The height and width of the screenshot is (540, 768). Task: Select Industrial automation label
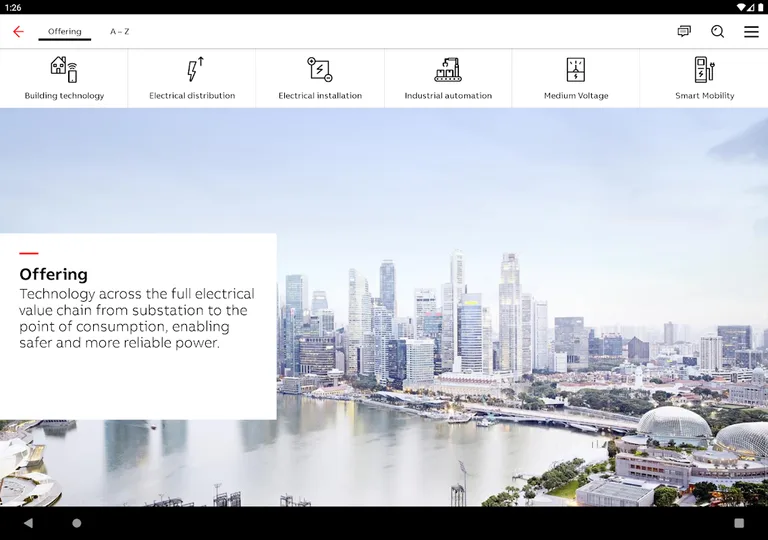[x=448, y=96]
